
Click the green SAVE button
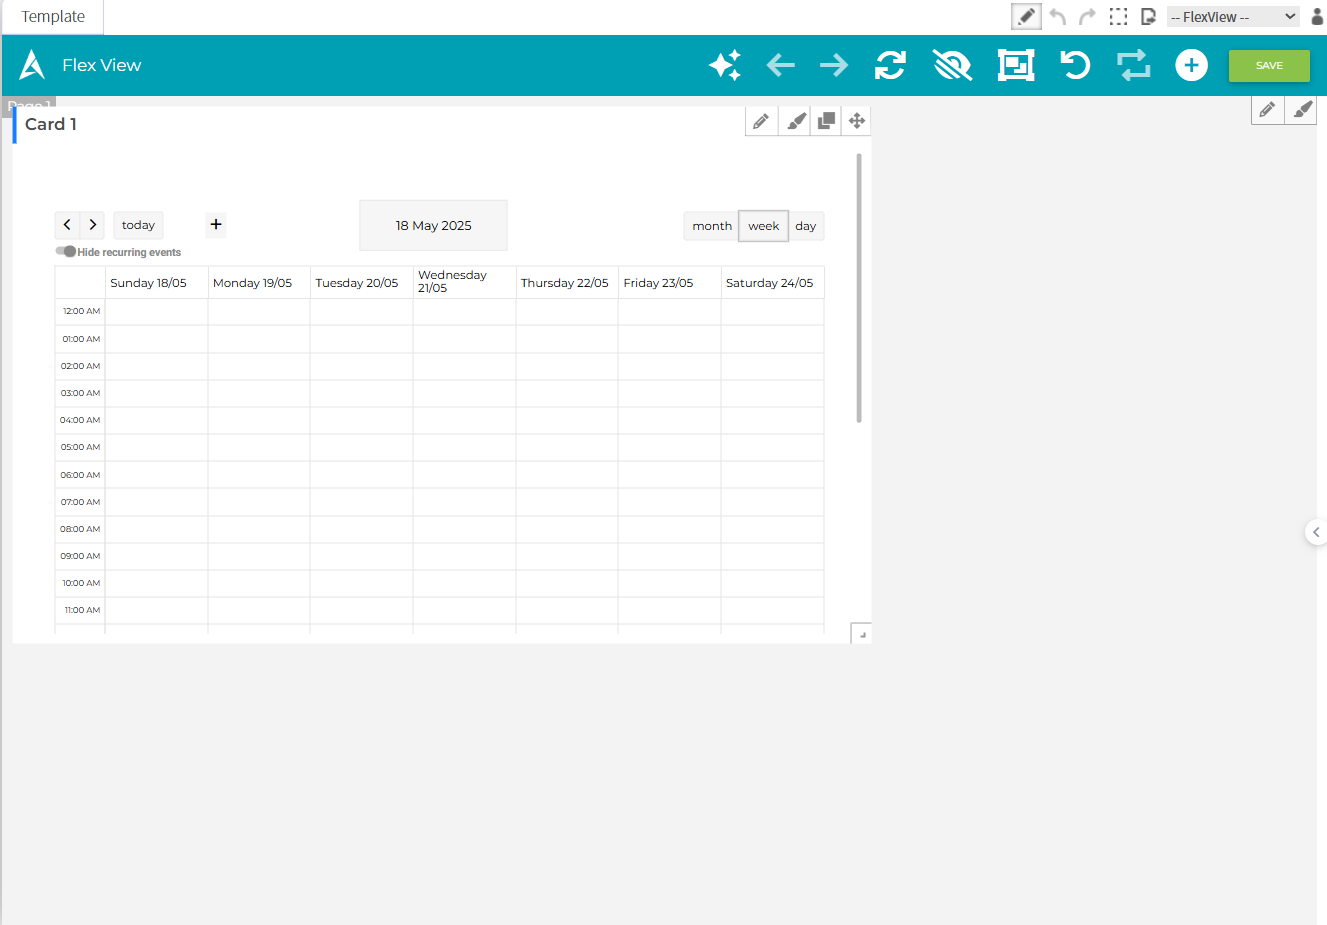click(x=1268, y=66)
